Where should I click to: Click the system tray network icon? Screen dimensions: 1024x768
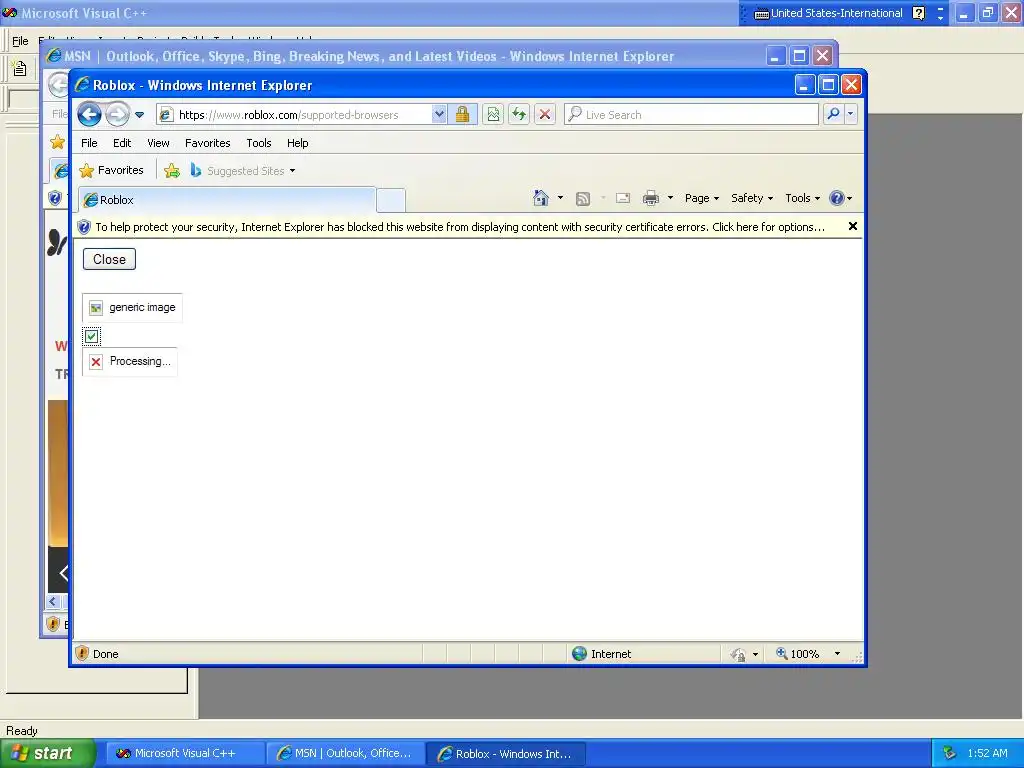[x=950, y=753]
